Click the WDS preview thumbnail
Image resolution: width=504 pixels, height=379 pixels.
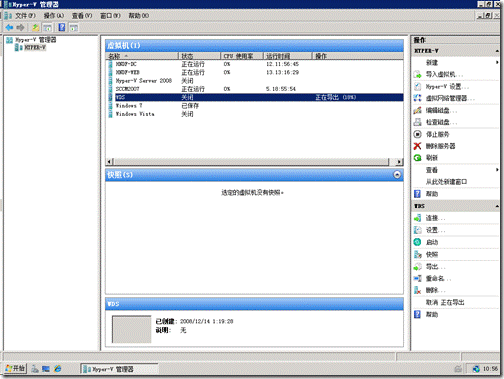pos(131,329)
